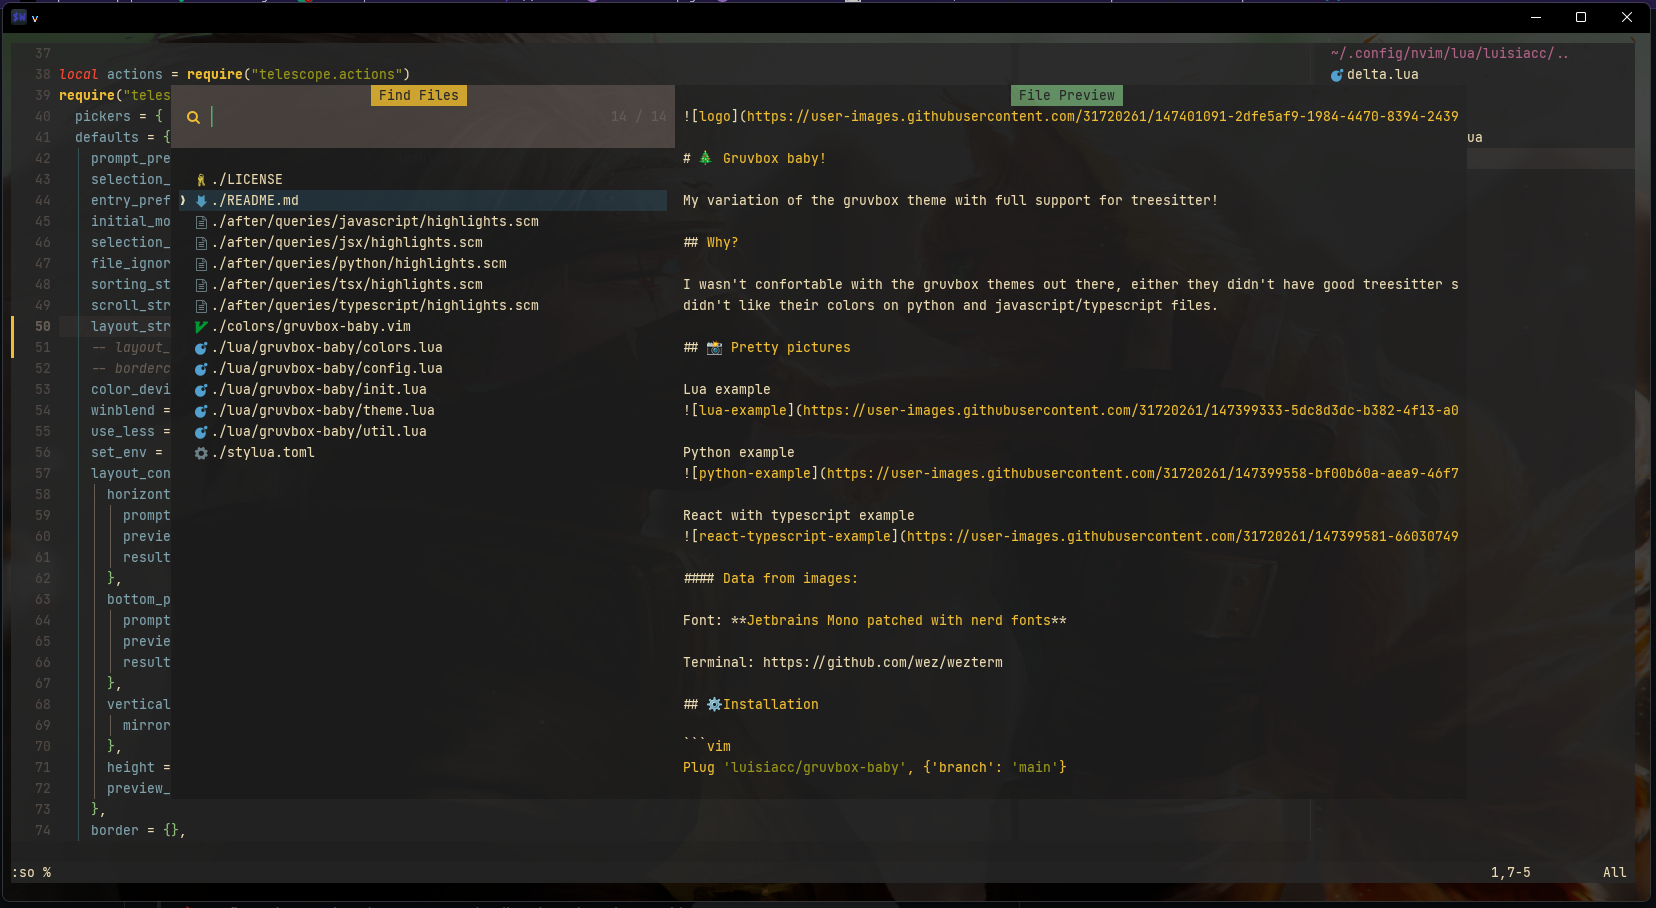Click the markdown icon beside ./README.md
This screenshot has width=1656, height=908.
(x=201, y=201)
